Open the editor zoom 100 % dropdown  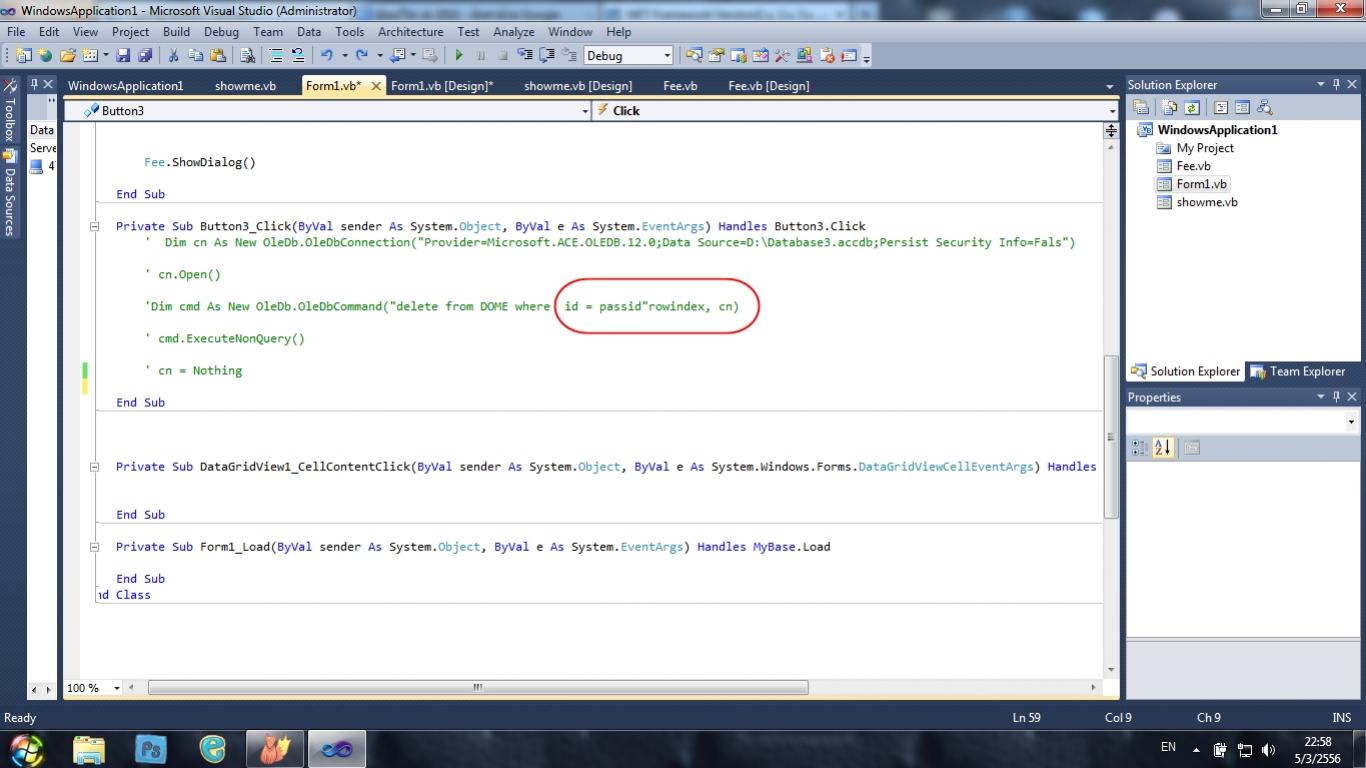point(117,688)
